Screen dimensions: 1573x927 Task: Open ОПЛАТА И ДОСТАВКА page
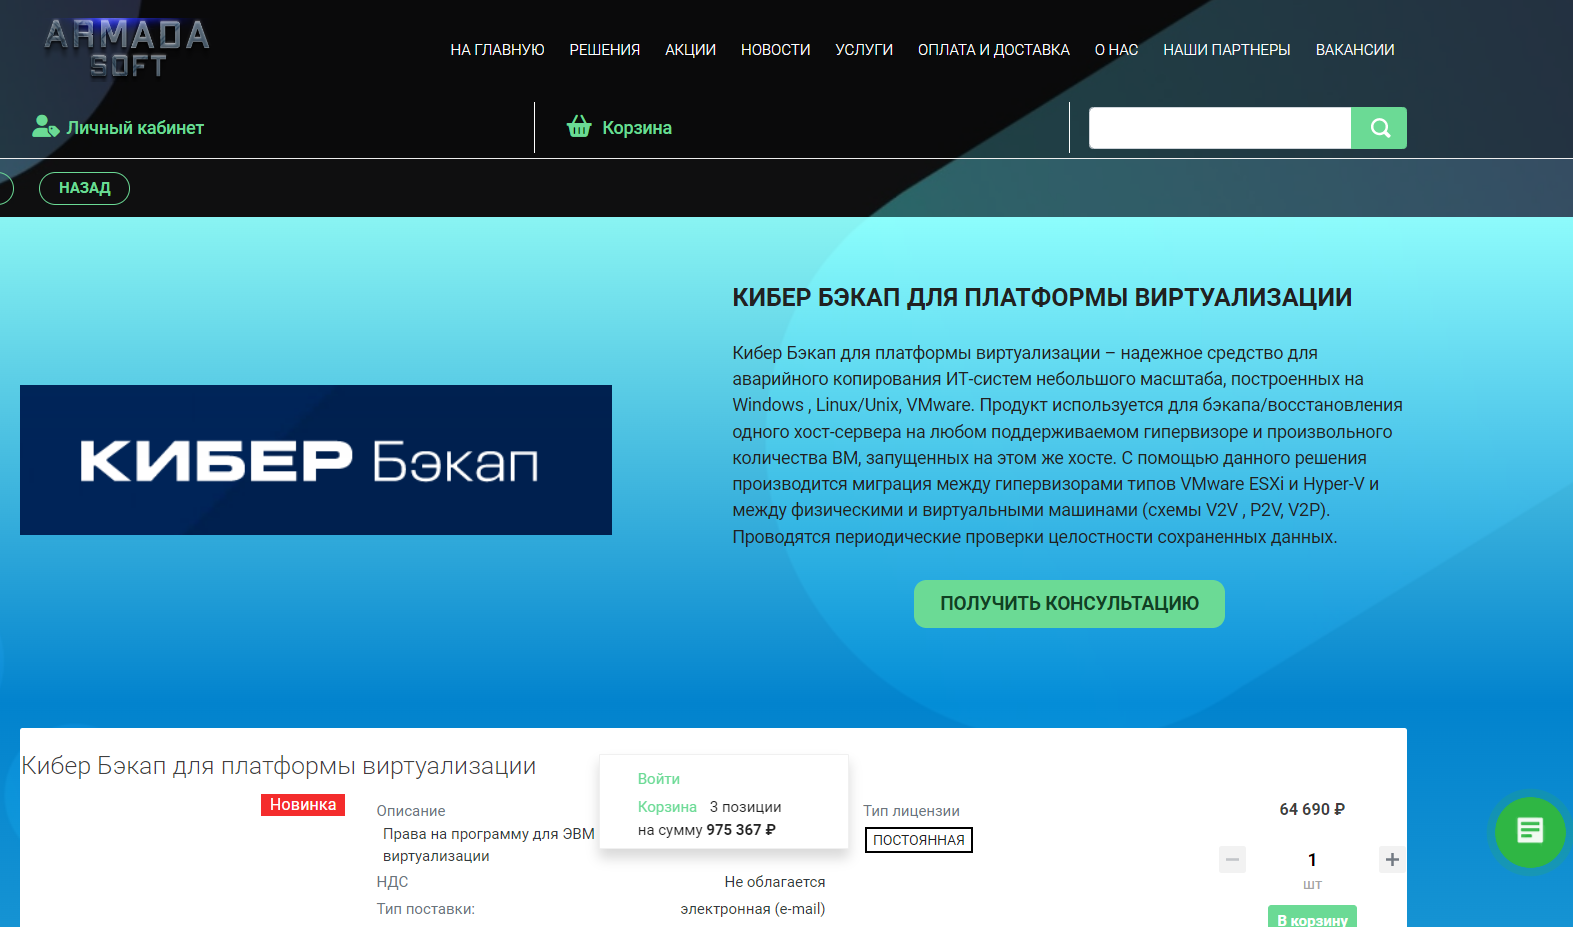point(993,50)
